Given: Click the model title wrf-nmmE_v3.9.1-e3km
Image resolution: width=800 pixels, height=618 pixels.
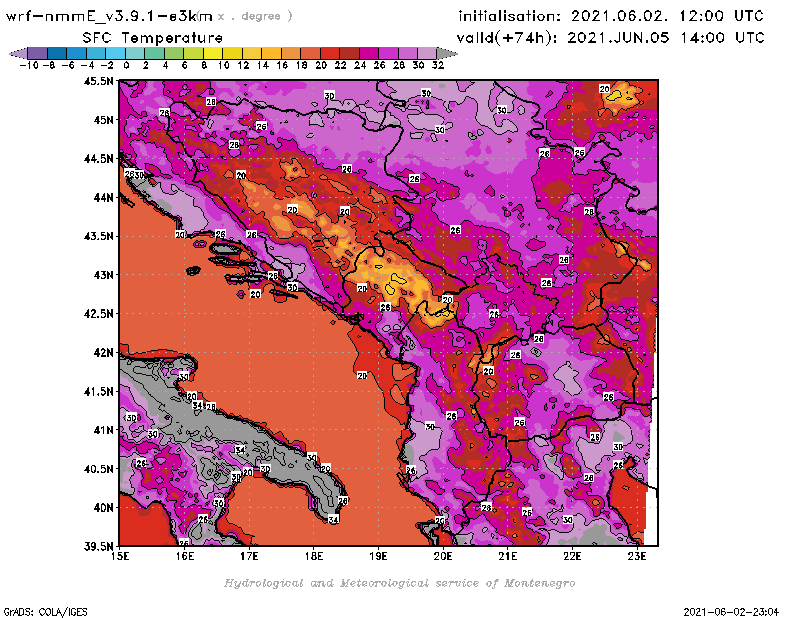Looking at the screenshot, I should point(109,16).
